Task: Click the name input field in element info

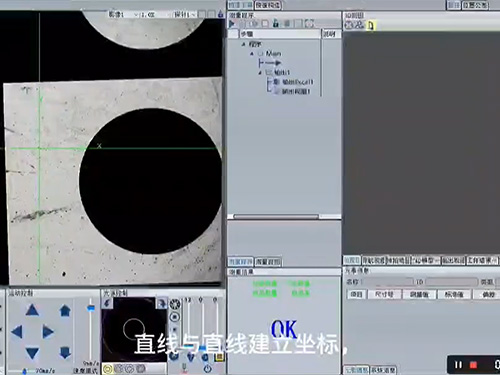Action: (x=388, y=282)
